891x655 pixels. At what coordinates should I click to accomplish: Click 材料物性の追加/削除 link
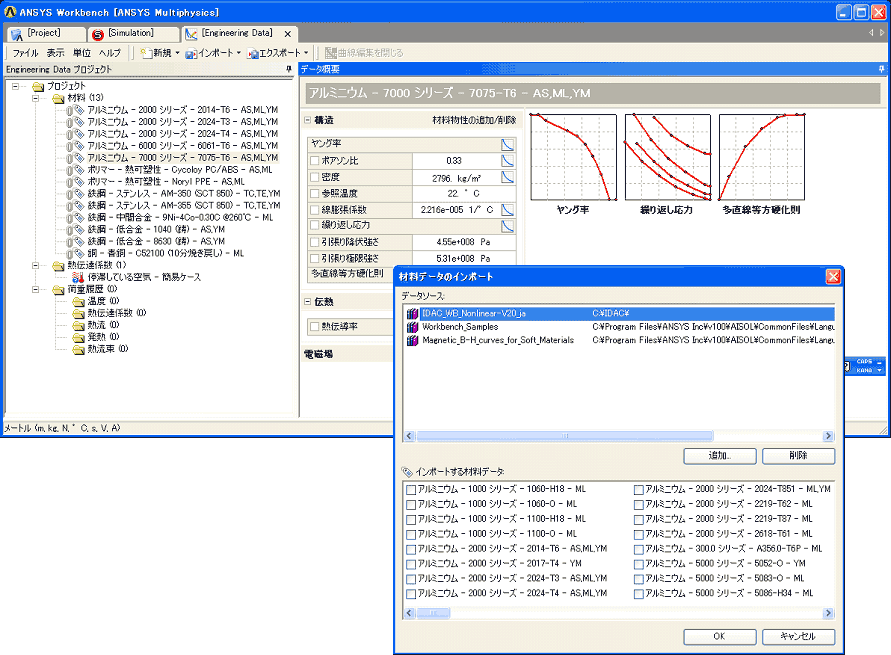click(474, 120)
